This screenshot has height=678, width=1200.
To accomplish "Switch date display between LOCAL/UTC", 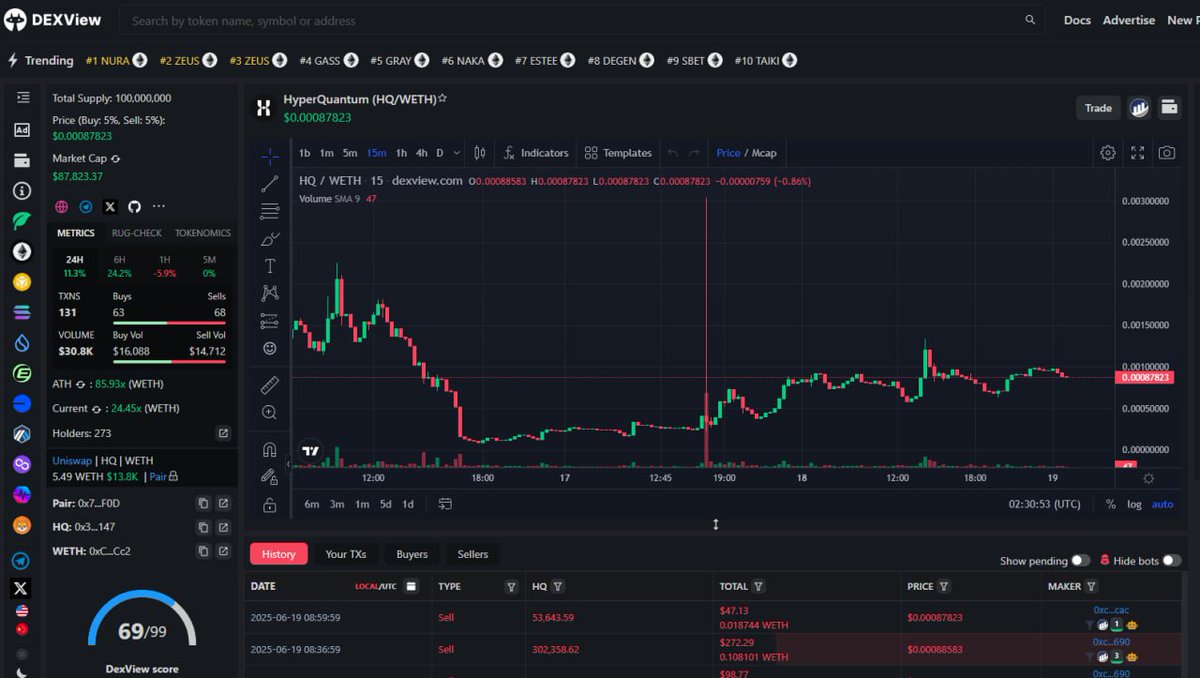I will [x=376, y=587].
